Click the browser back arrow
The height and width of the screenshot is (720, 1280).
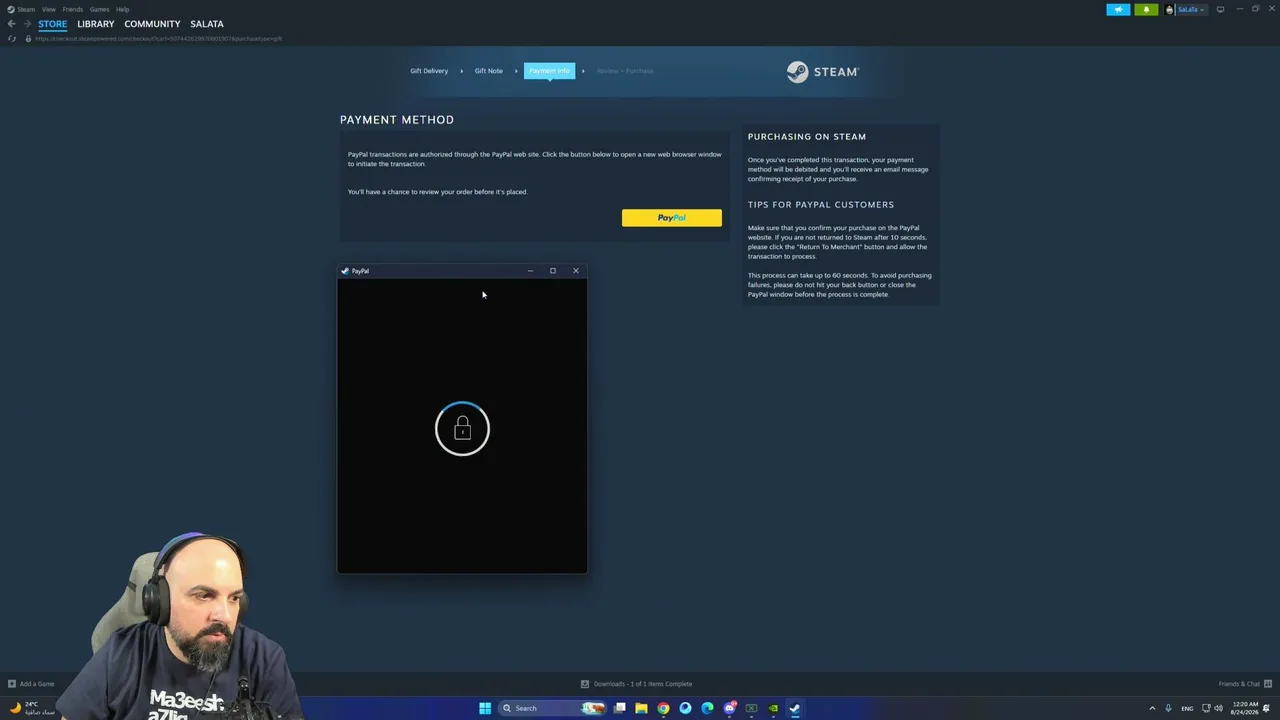pyautogui.click(x=12, y=24)
